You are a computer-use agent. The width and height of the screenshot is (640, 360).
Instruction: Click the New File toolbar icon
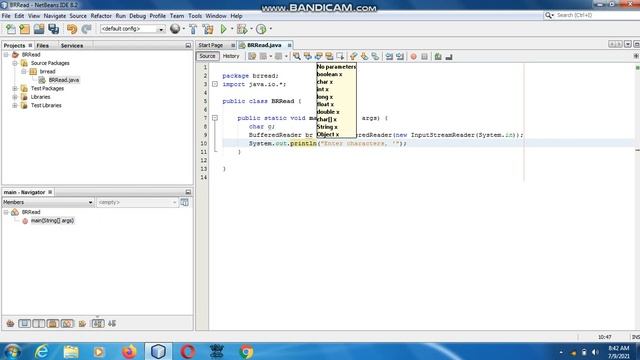click(x=11, y=29)
